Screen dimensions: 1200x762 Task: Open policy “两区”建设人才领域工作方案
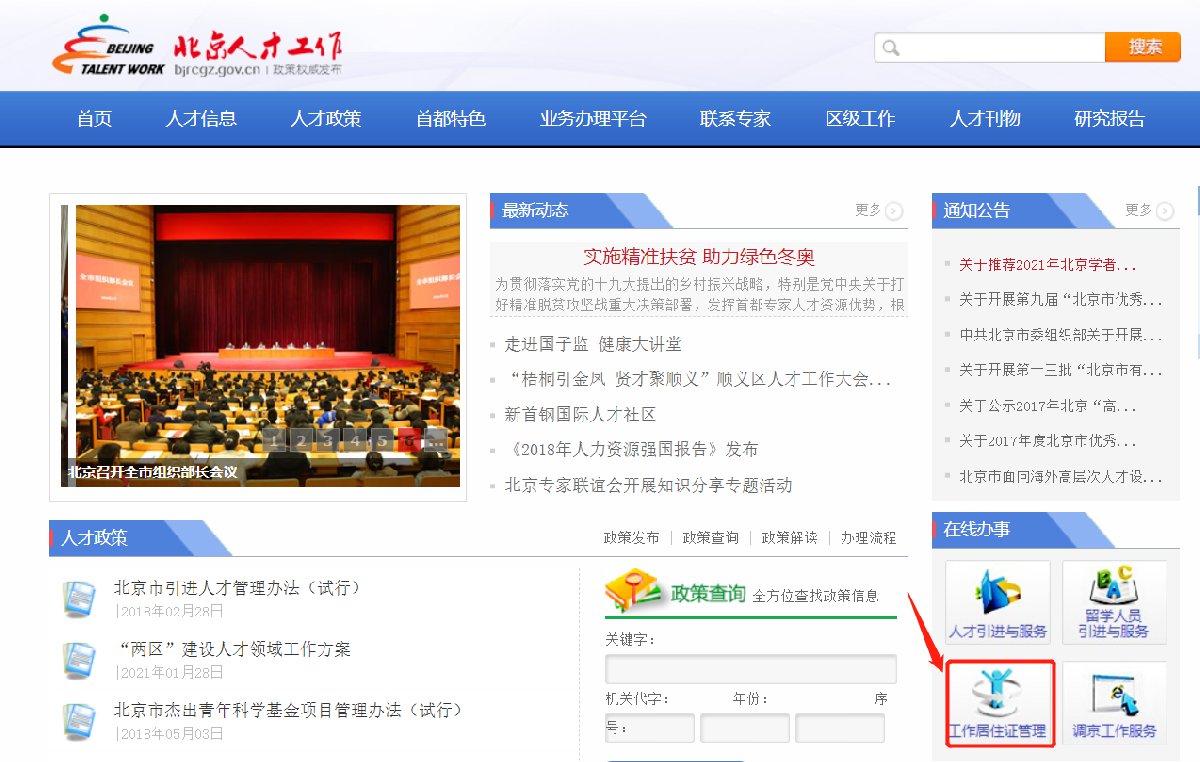[x=232, y=649]
